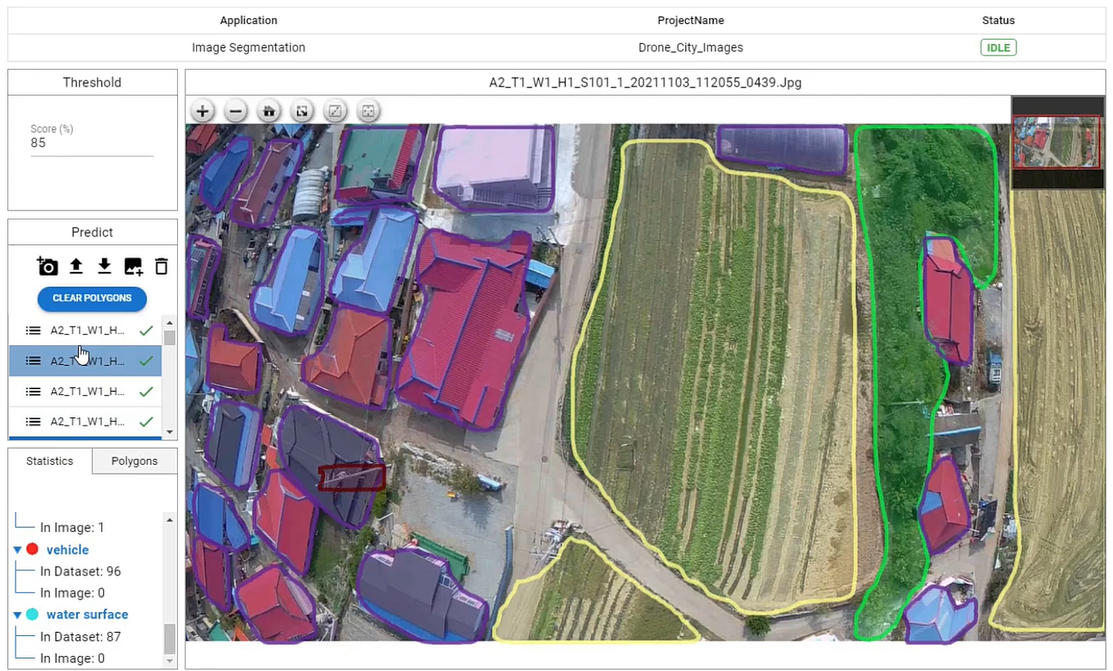Select the zoom-in tool above the map
This screenshot has width=1113, height=671.
pos(202,111)
